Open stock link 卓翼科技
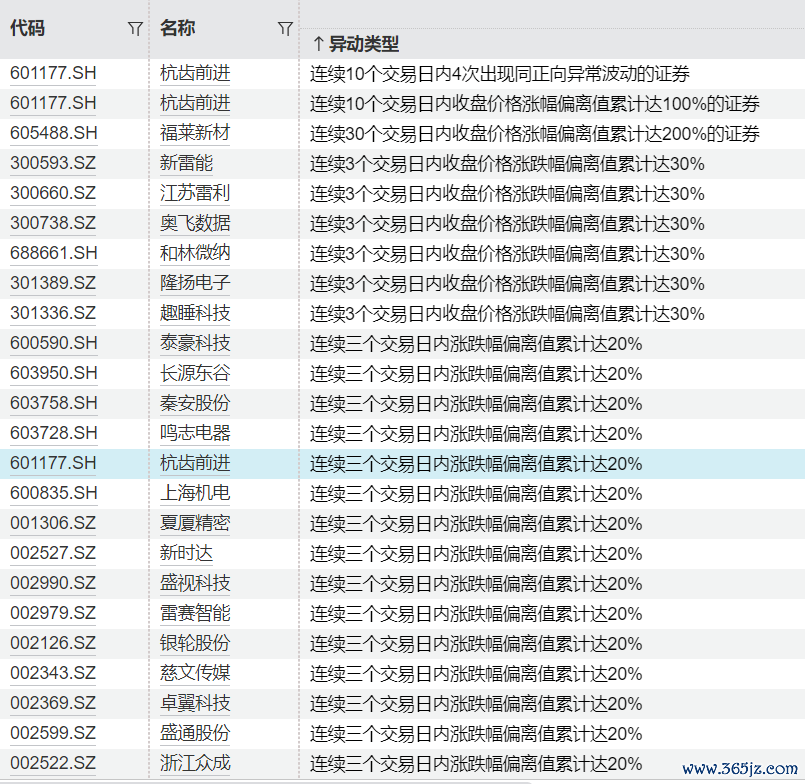 (195, 703)
